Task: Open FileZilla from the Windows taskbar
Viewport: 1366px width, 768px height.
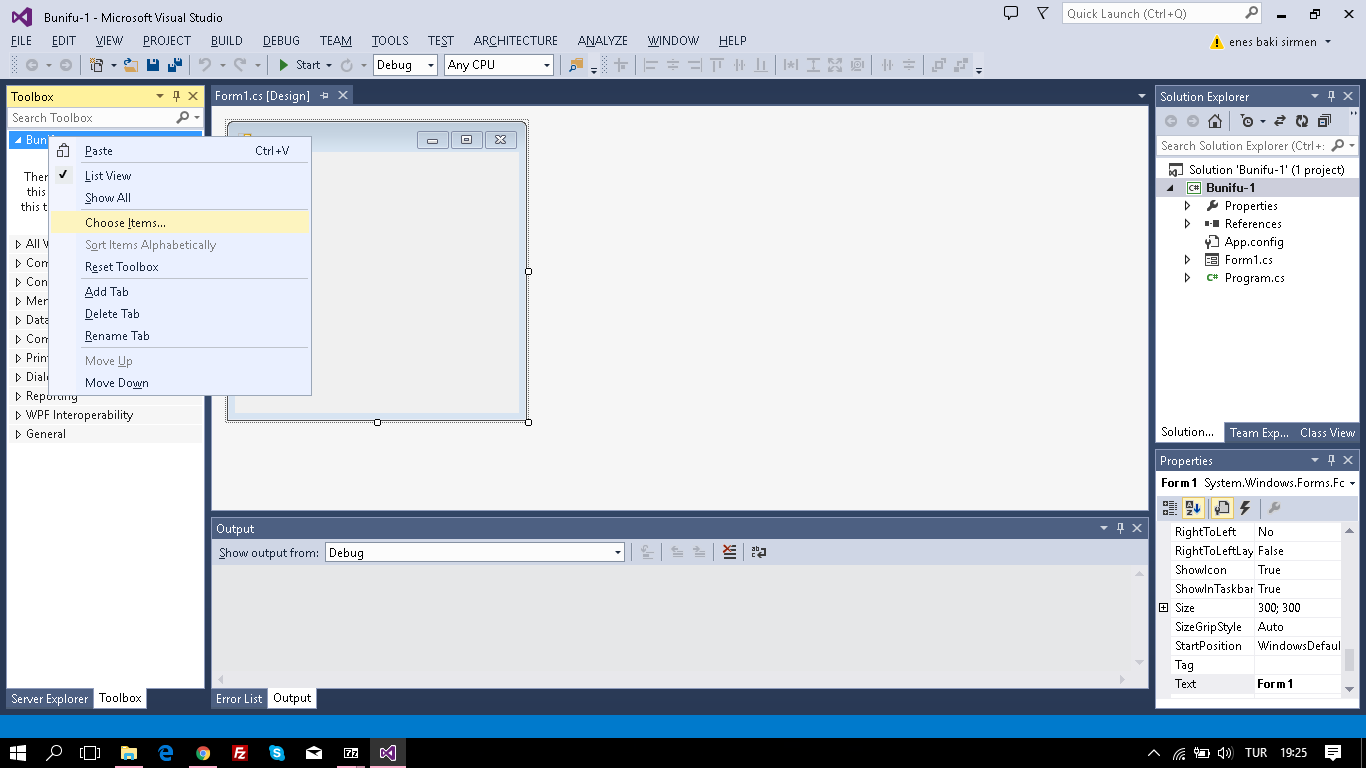Action: click(240, 752)
